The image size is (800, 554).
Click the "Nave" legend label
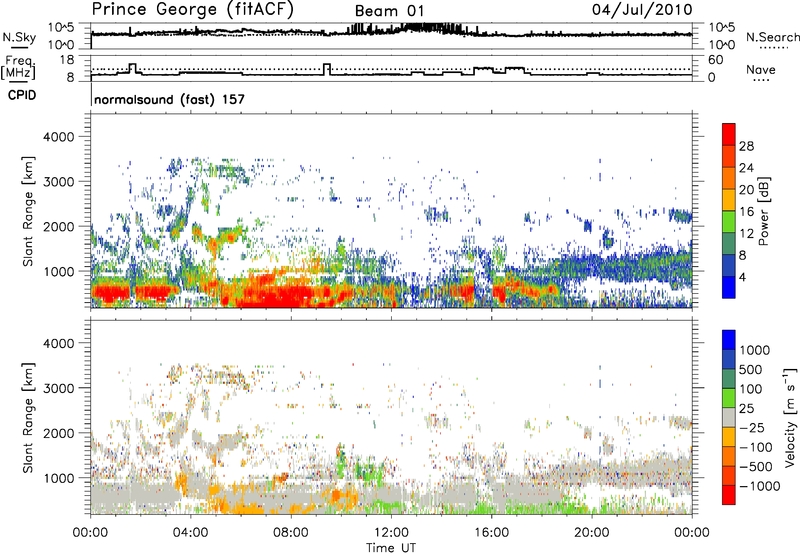pyautogui.click(x=761, y=70)
